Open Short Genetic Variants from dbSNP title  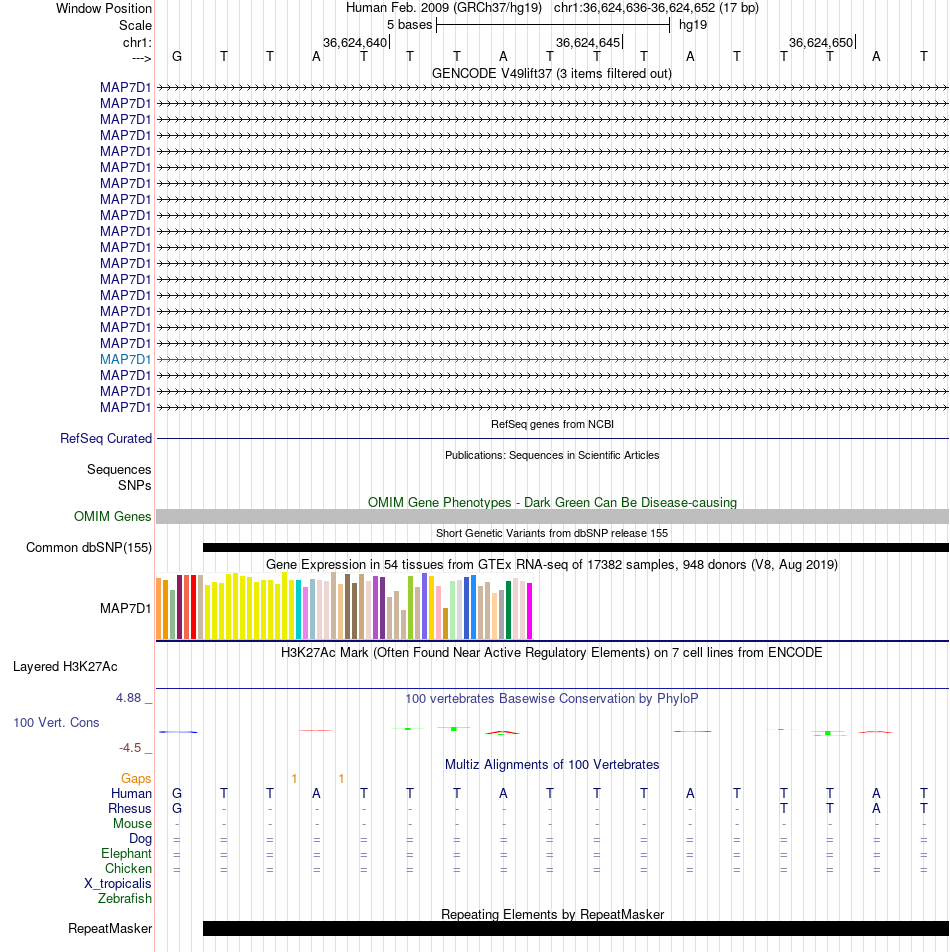pyautogui.click(x=552, y=533)
